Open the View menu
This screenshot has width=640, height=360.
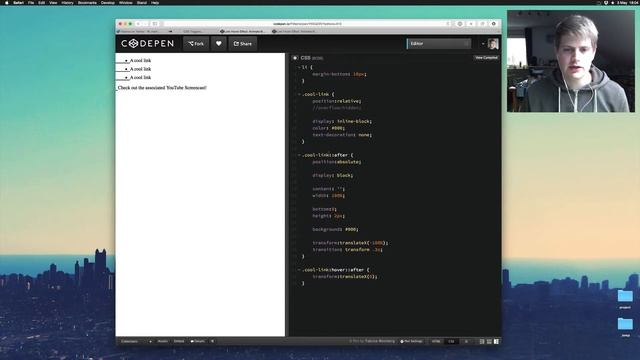[53, 2]
